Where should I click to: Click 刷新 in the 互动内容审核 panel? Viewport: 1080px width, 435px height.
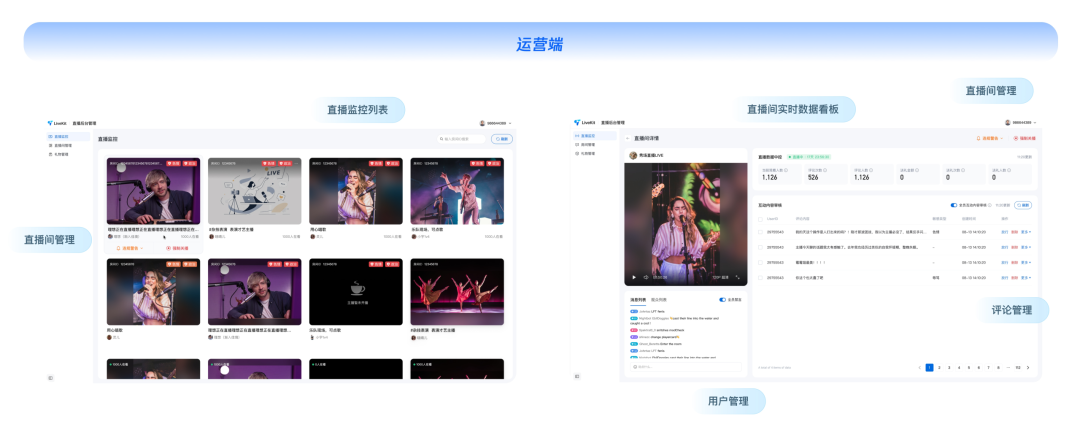pyautogui.click(x=1023, y=205)
